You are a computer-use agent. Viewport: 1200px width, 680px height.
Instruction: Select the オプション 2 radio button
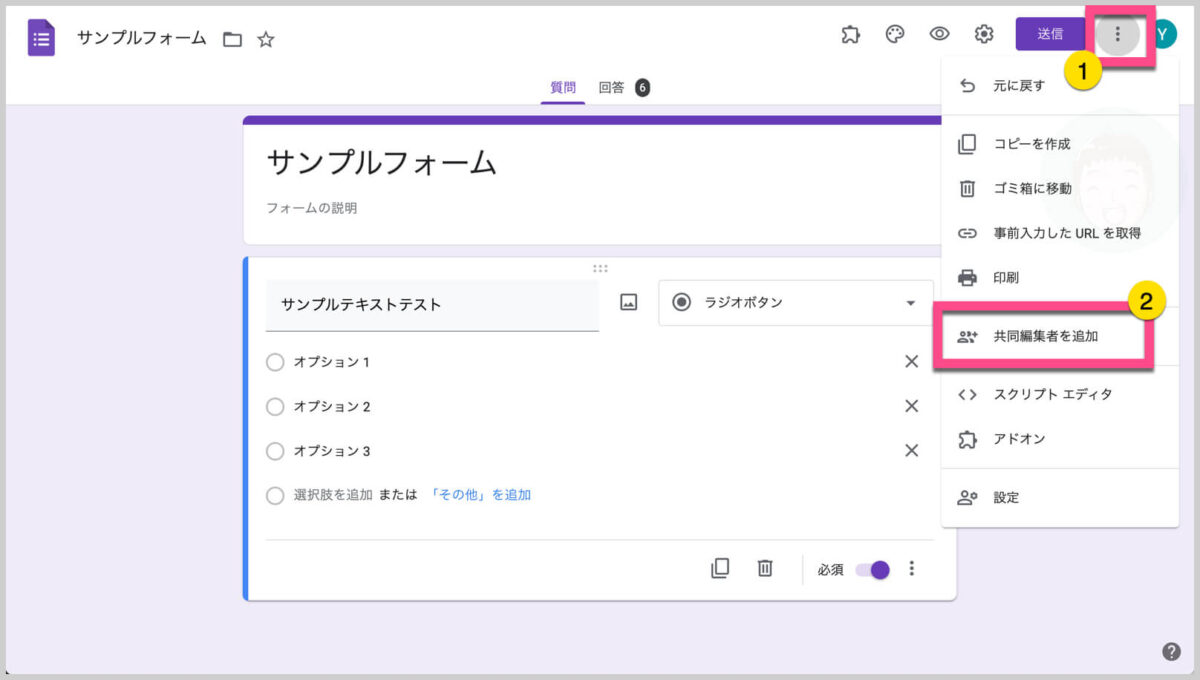coord(275,407)
